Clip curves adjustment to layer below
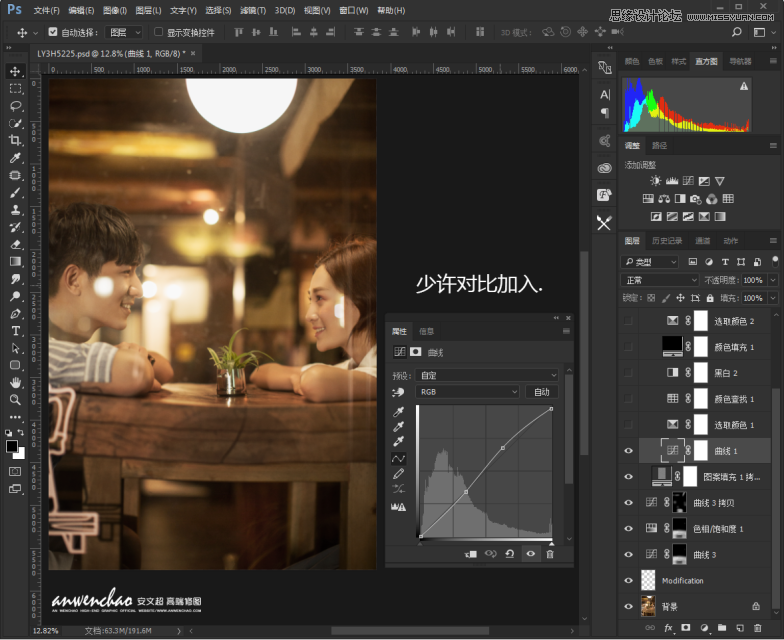 coord(471,554)
